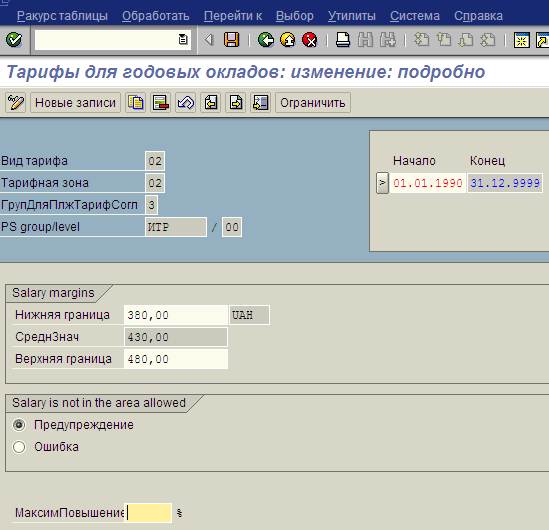Open the Перейти к menu
This screenshot has height=530, width=549.
click(x=233, y=16)
